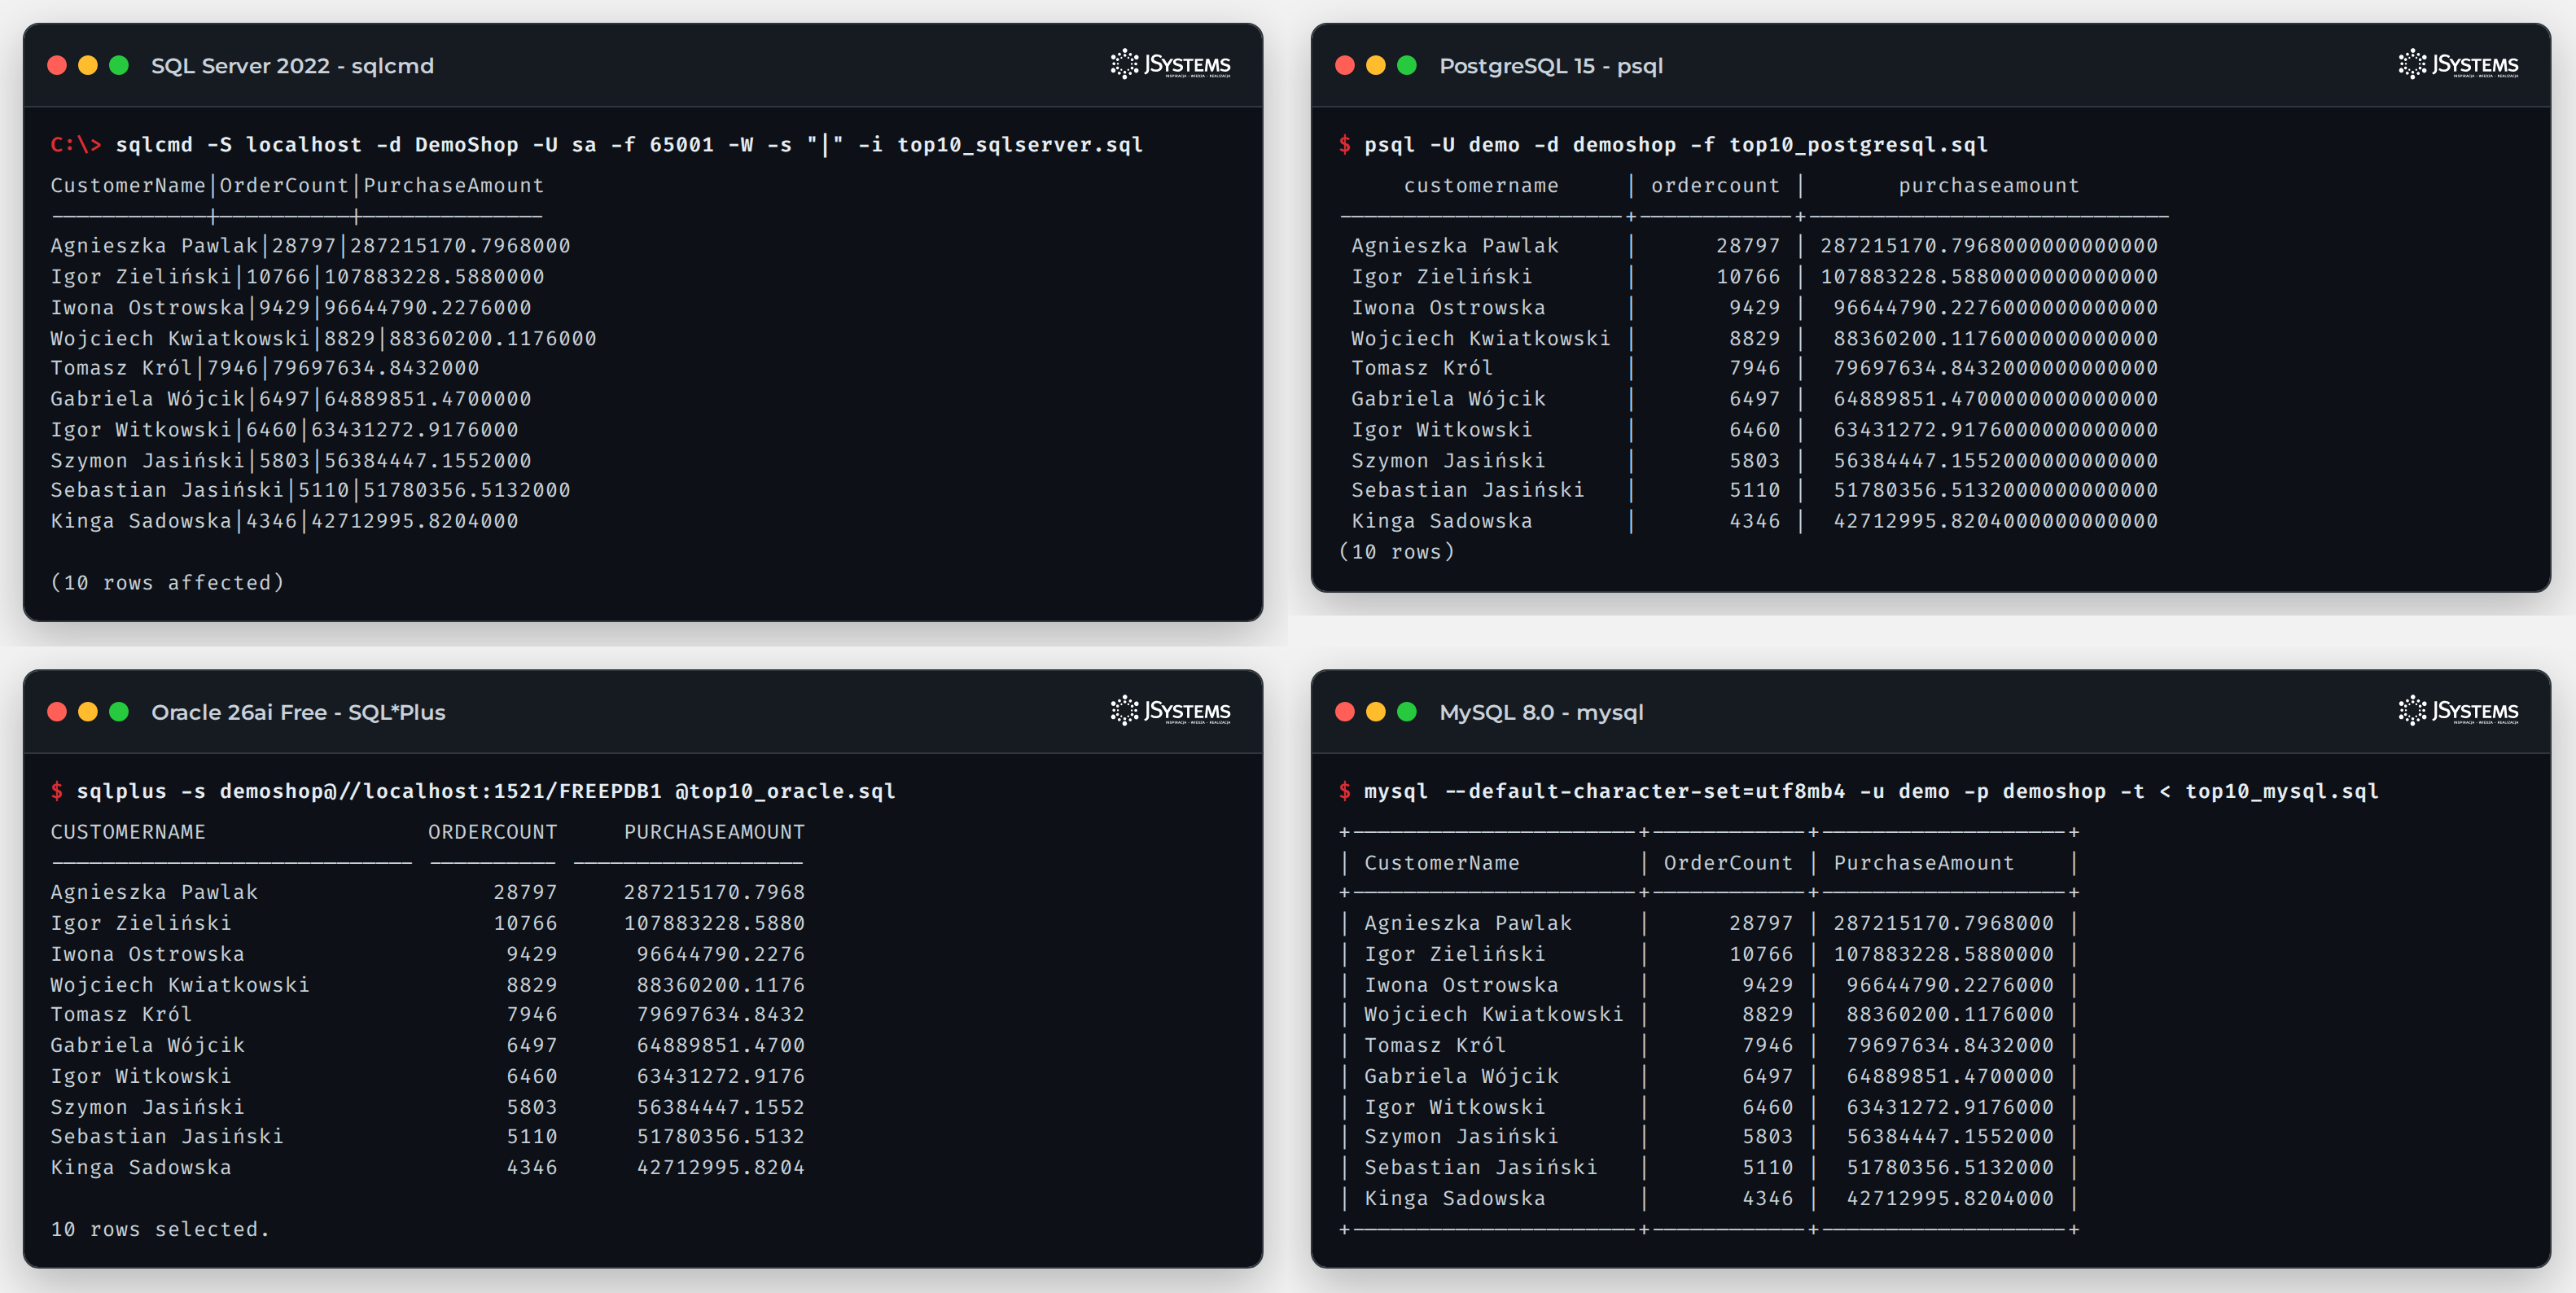Viewport: 2576px width, 1293px height.
Task: Click the Oracle 26ai Free - SQL*Plus title
Action: (x=298, y=712)
